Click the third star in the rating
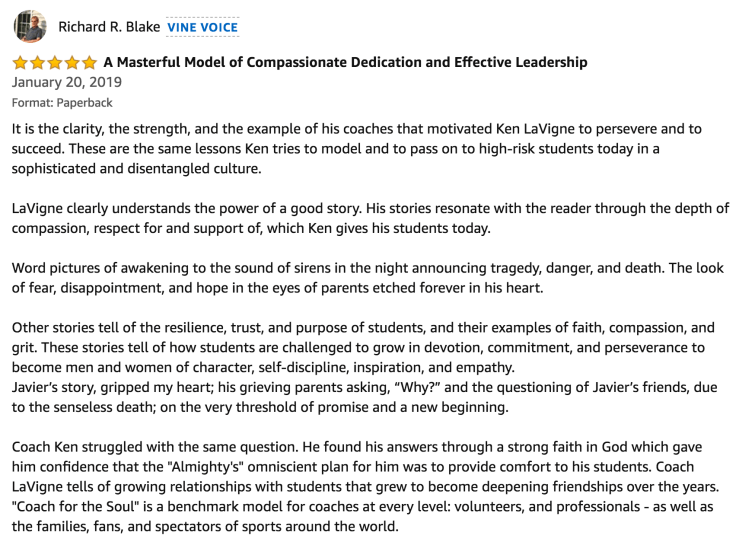Viewport: 739px width, 542px height. tap(54, 63)
